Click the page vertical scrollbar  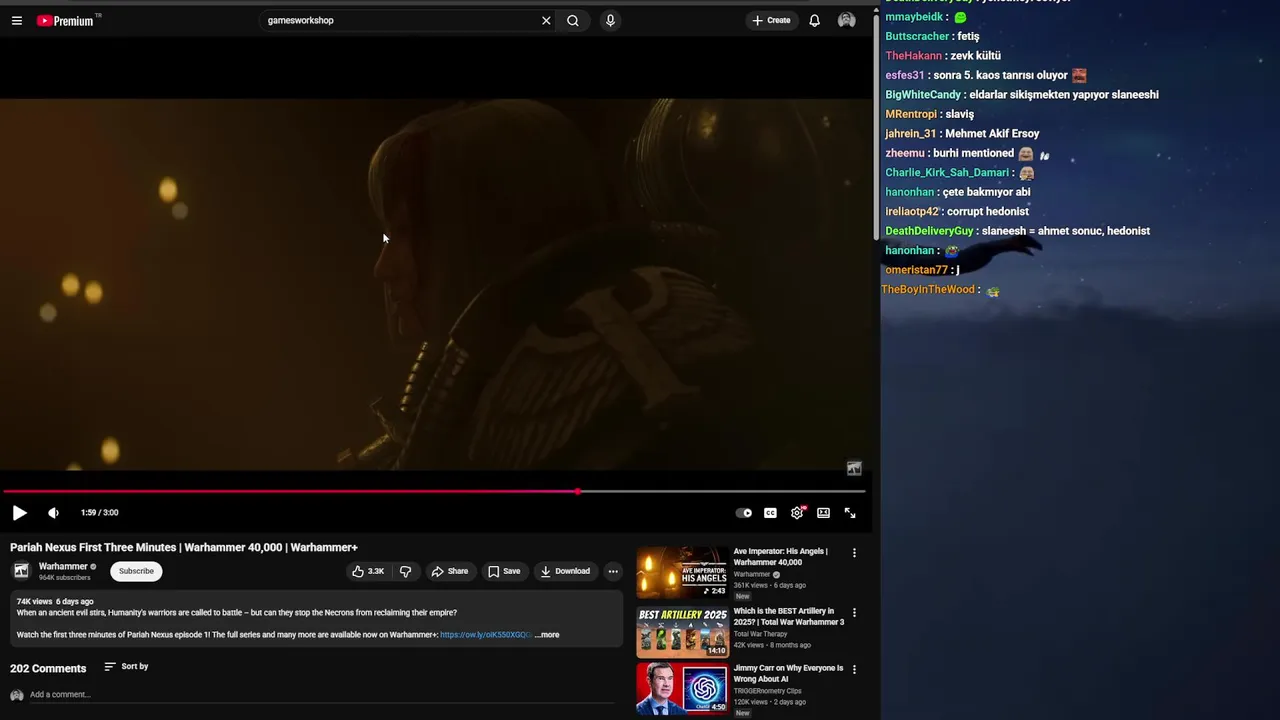tap(876, 125)
